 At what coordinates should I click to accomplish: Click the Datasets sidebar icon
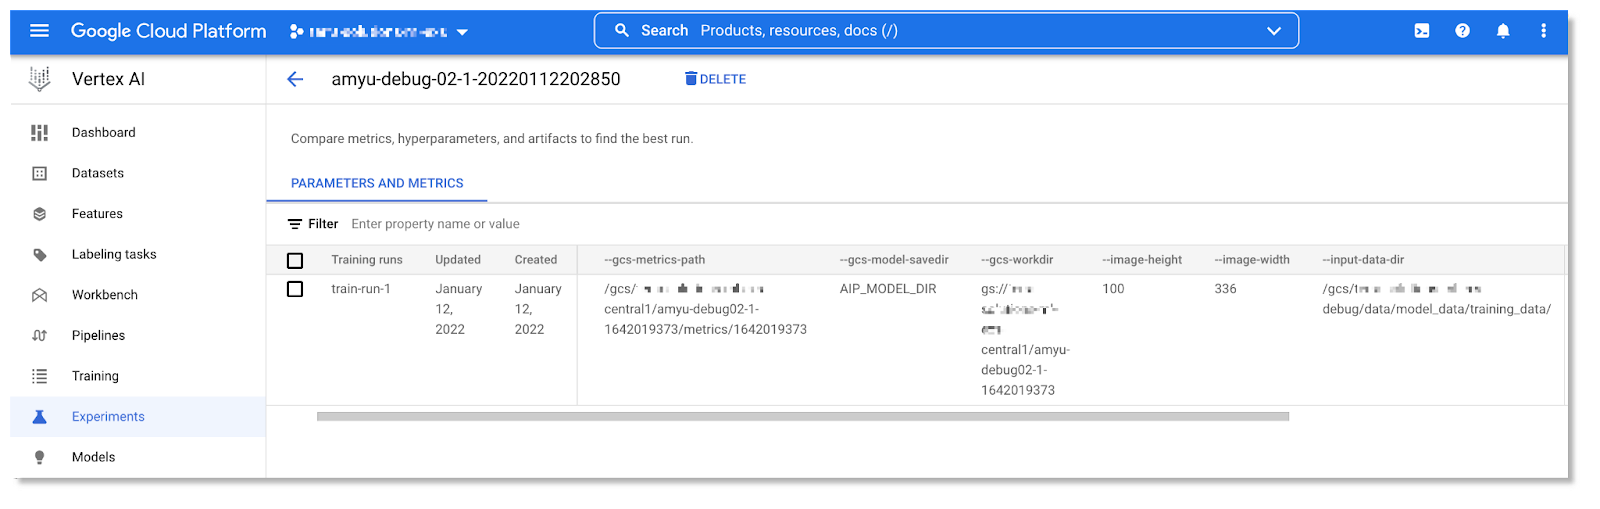point(39,174)
